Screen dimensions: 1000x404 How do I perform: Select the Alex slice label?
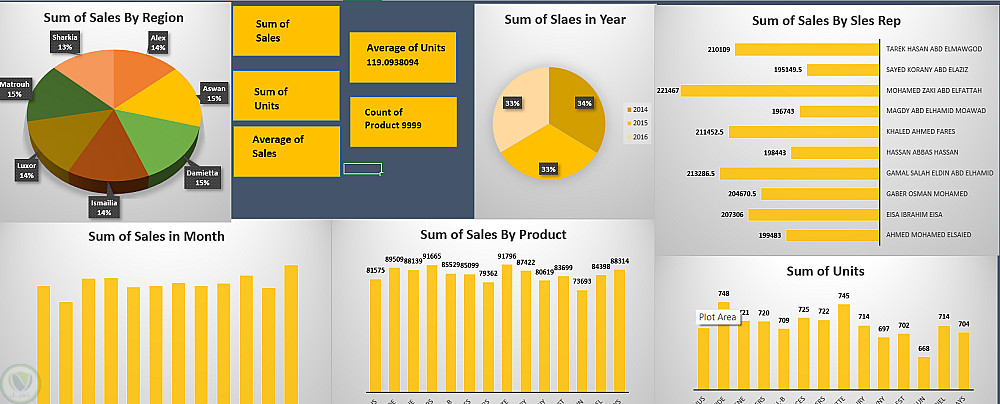157,42
